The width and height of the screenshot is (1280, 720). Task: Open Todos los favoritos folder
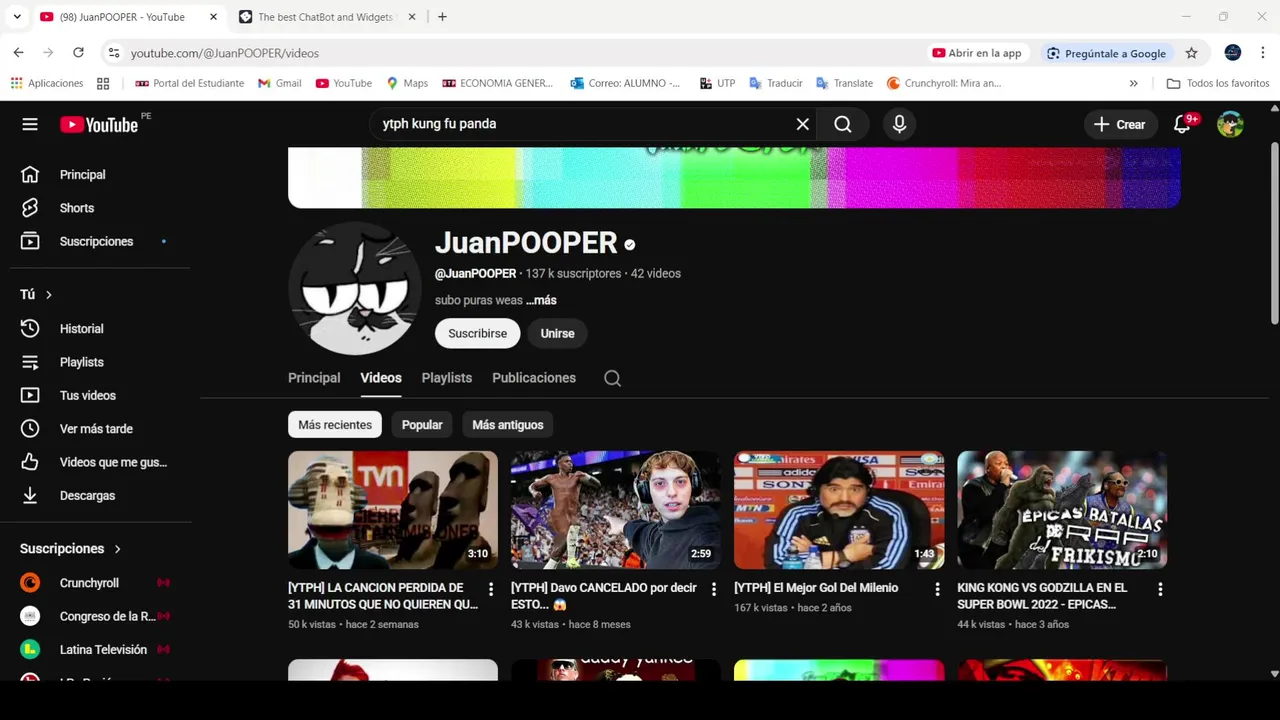(1217, 83)
